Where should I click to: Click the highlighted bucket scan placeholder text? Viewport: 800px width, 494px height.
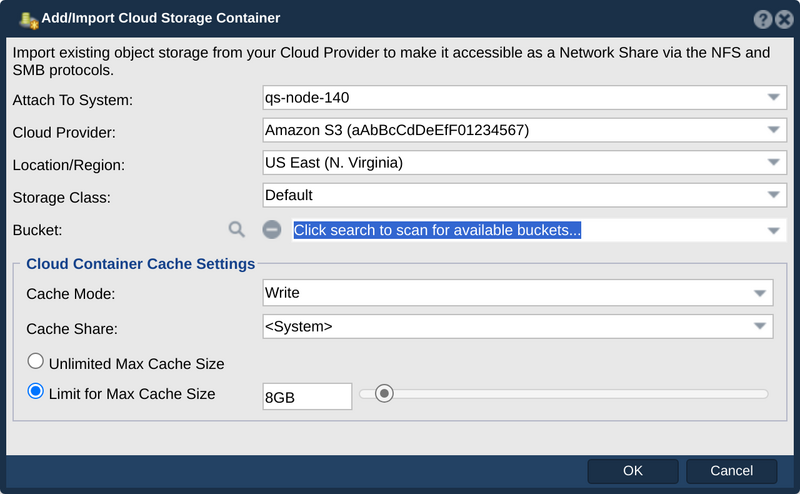(437, 230)
